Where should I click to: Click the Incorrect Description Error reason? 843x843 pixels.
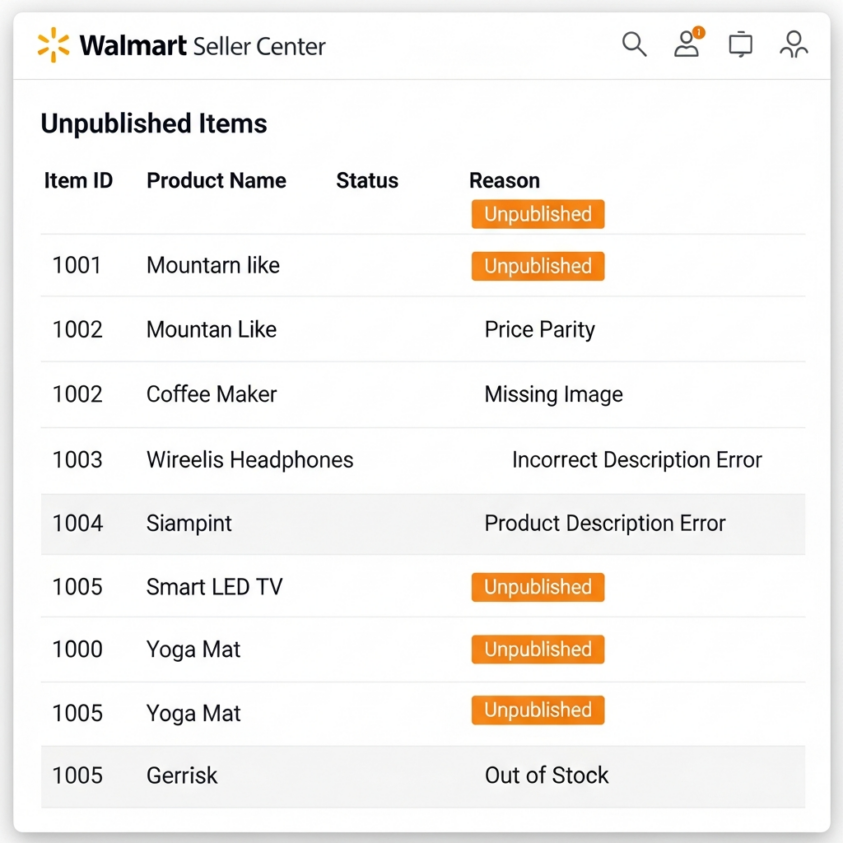(x=637, y=460)
